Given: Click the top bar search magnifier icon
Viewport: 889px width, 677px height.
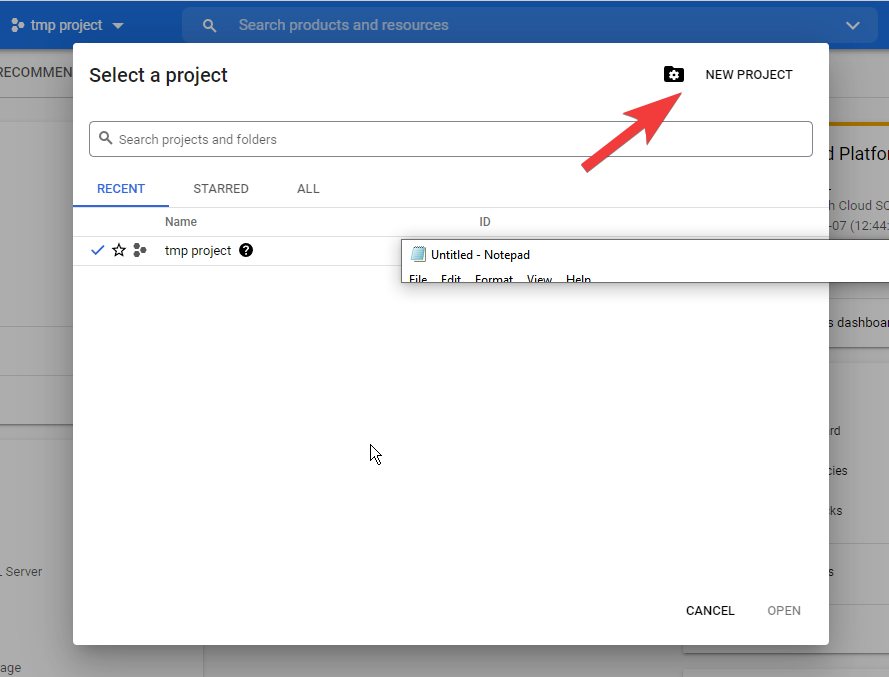Looking at the screenshot, I should [x=209, y=25].
